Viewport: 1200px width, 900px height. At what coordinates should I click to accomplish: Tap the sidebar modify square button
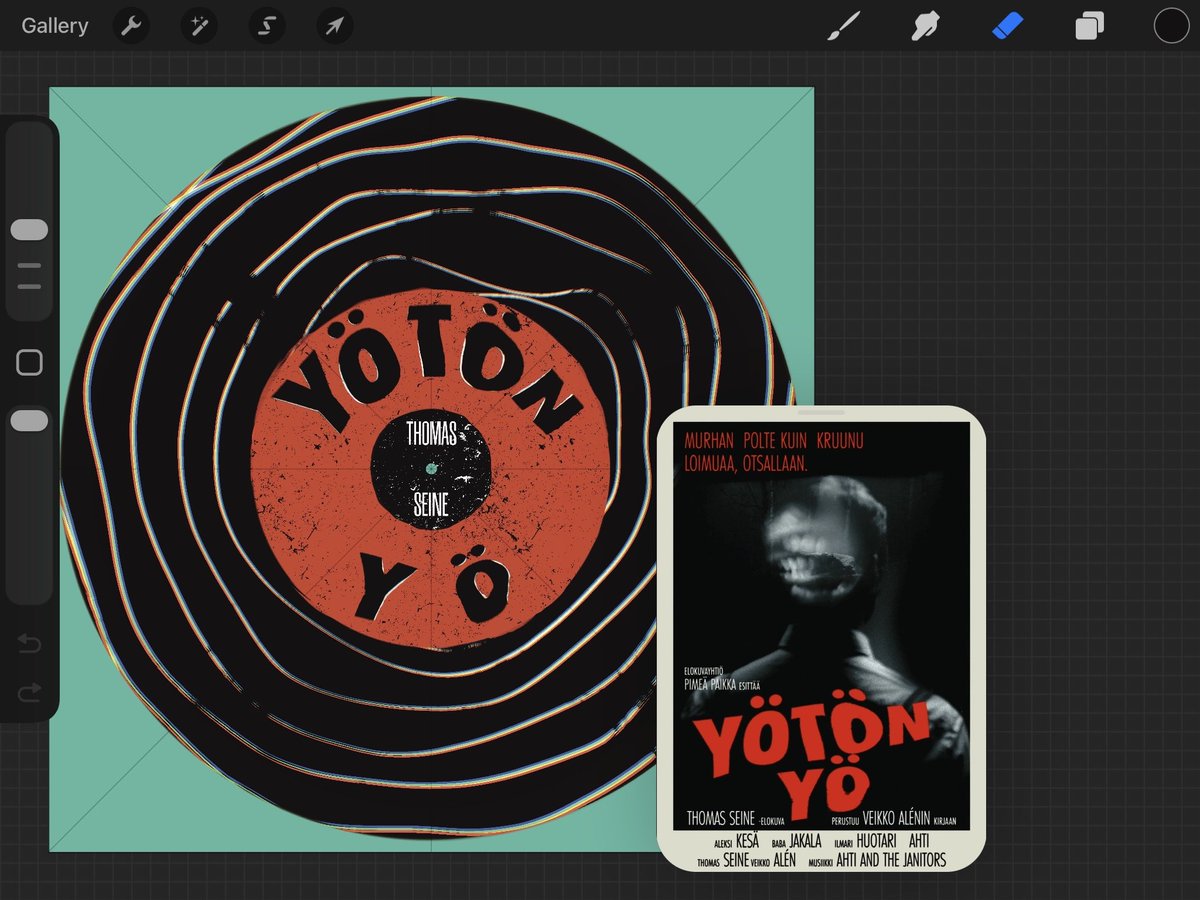coord(29,363)
